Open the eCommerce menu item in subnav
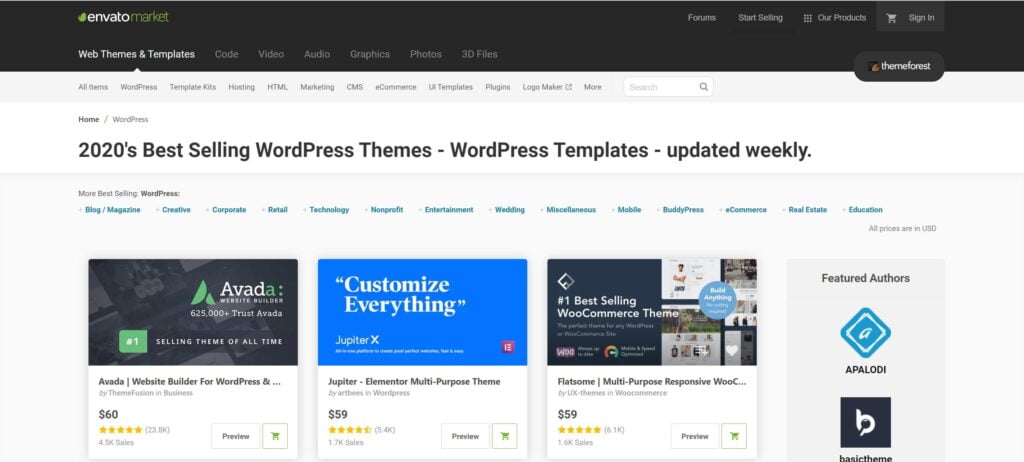Viewport: 1024px width, 462px height. (x=396, y=87)
